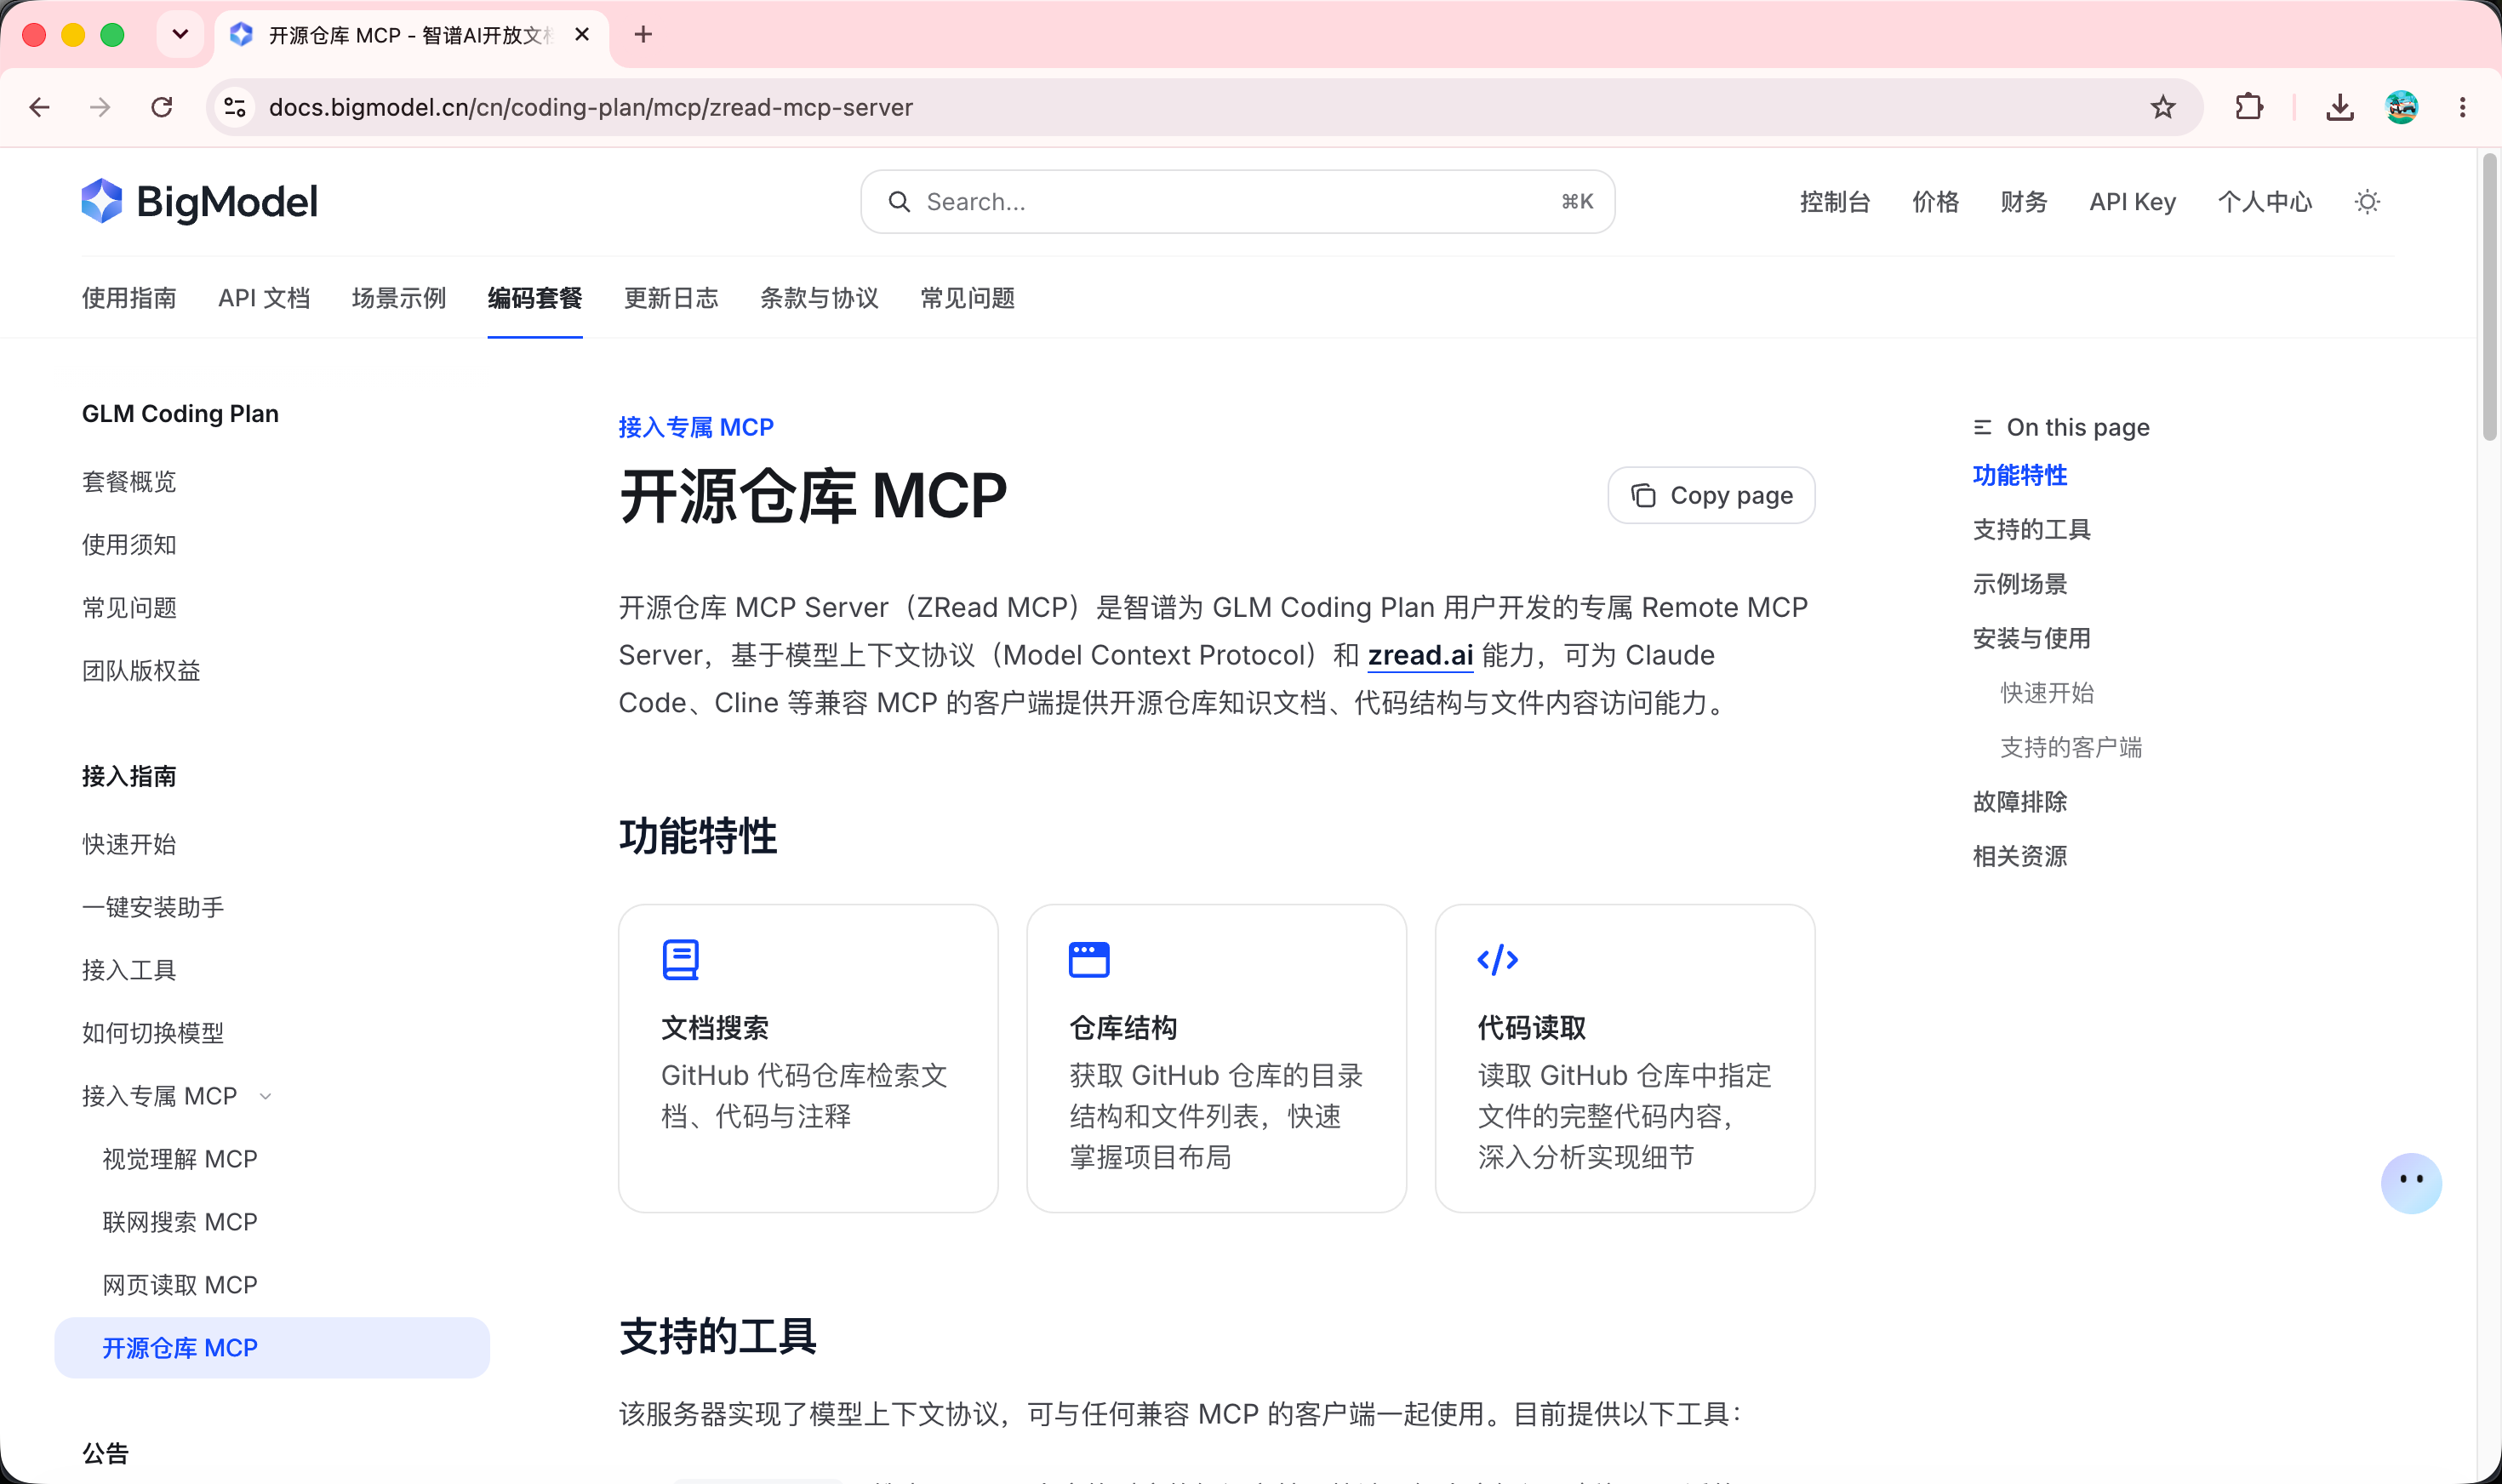This screenshot has width=2502, height=1484.
Task: Click the 代码读取 code brackets icon
Action: point(1497,960)
